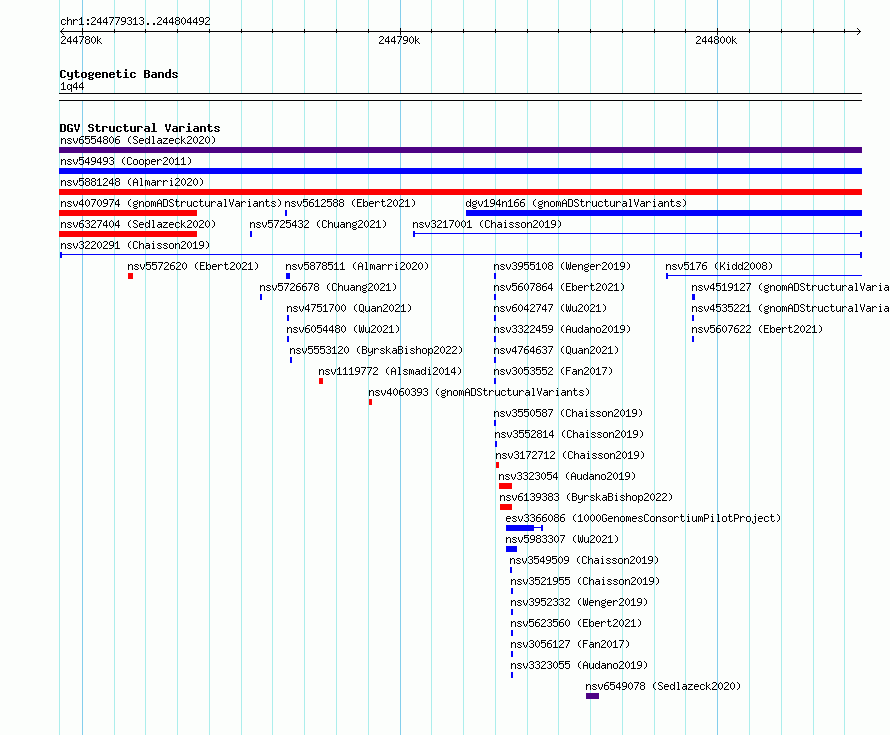Screen dimensions: 890x735
Task: Open nsv4070974 gnomAD variant label
Action: [171, 203]
